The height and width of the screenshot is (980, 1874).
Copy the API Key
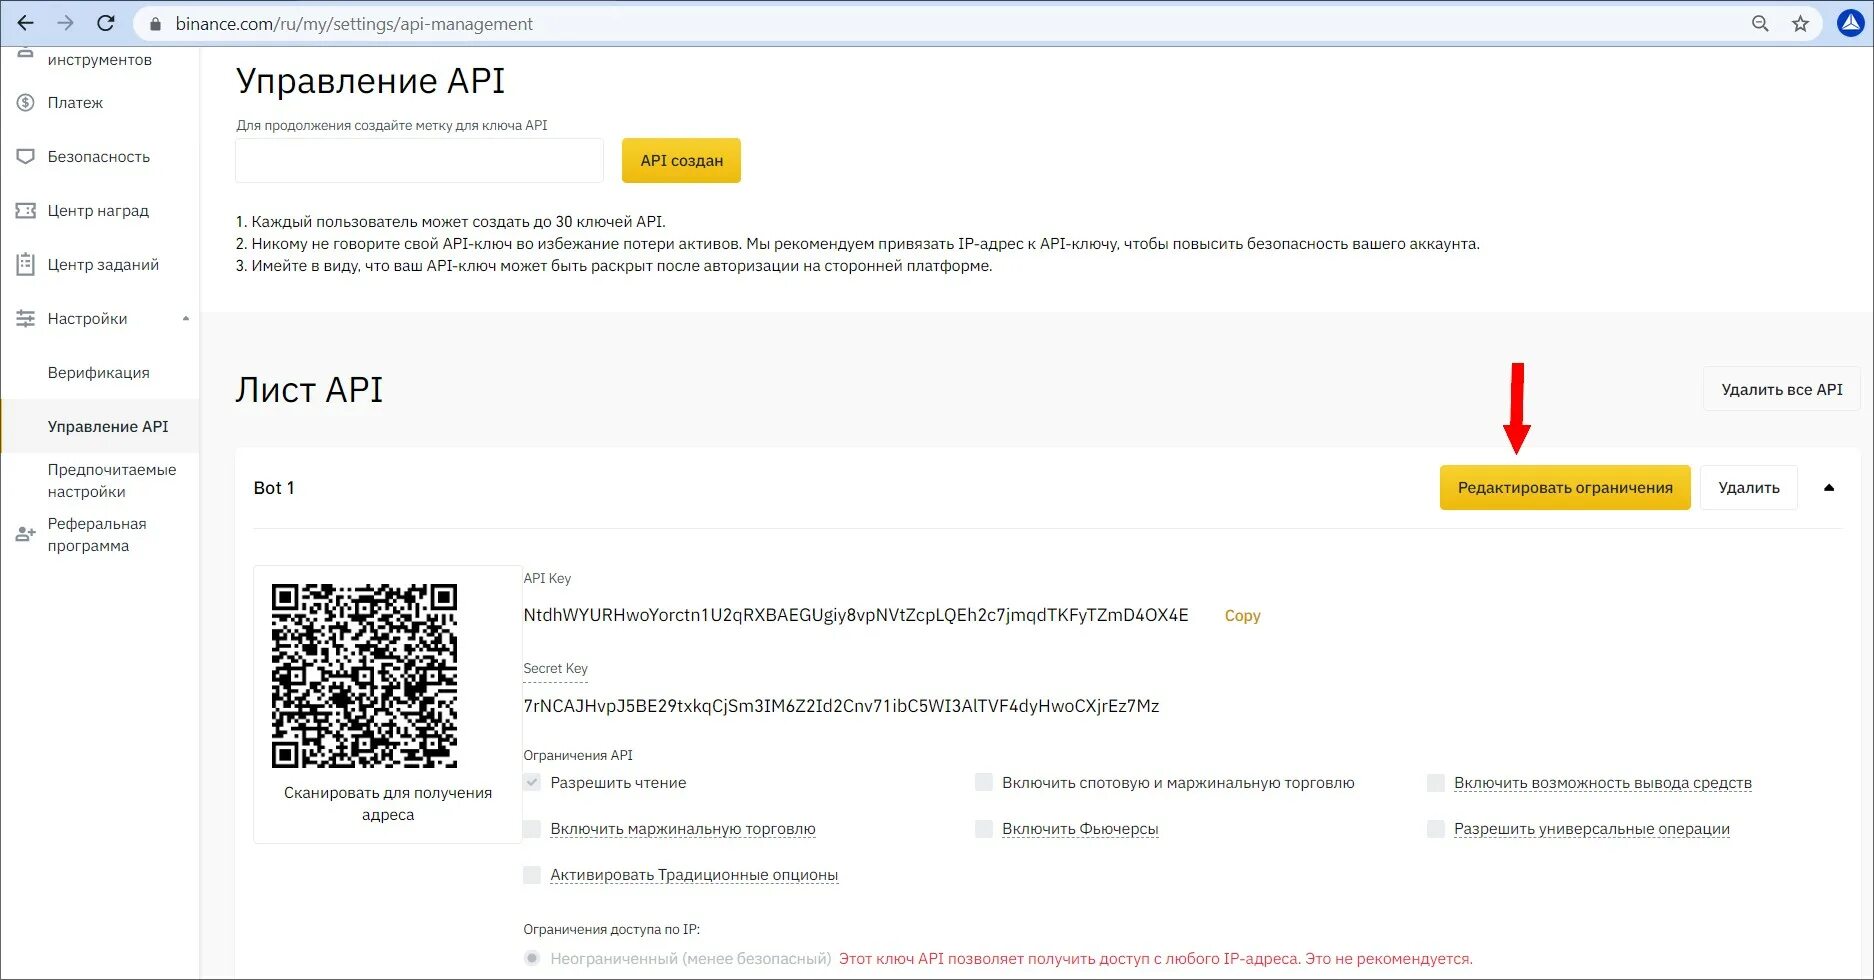pos(1242,616)
